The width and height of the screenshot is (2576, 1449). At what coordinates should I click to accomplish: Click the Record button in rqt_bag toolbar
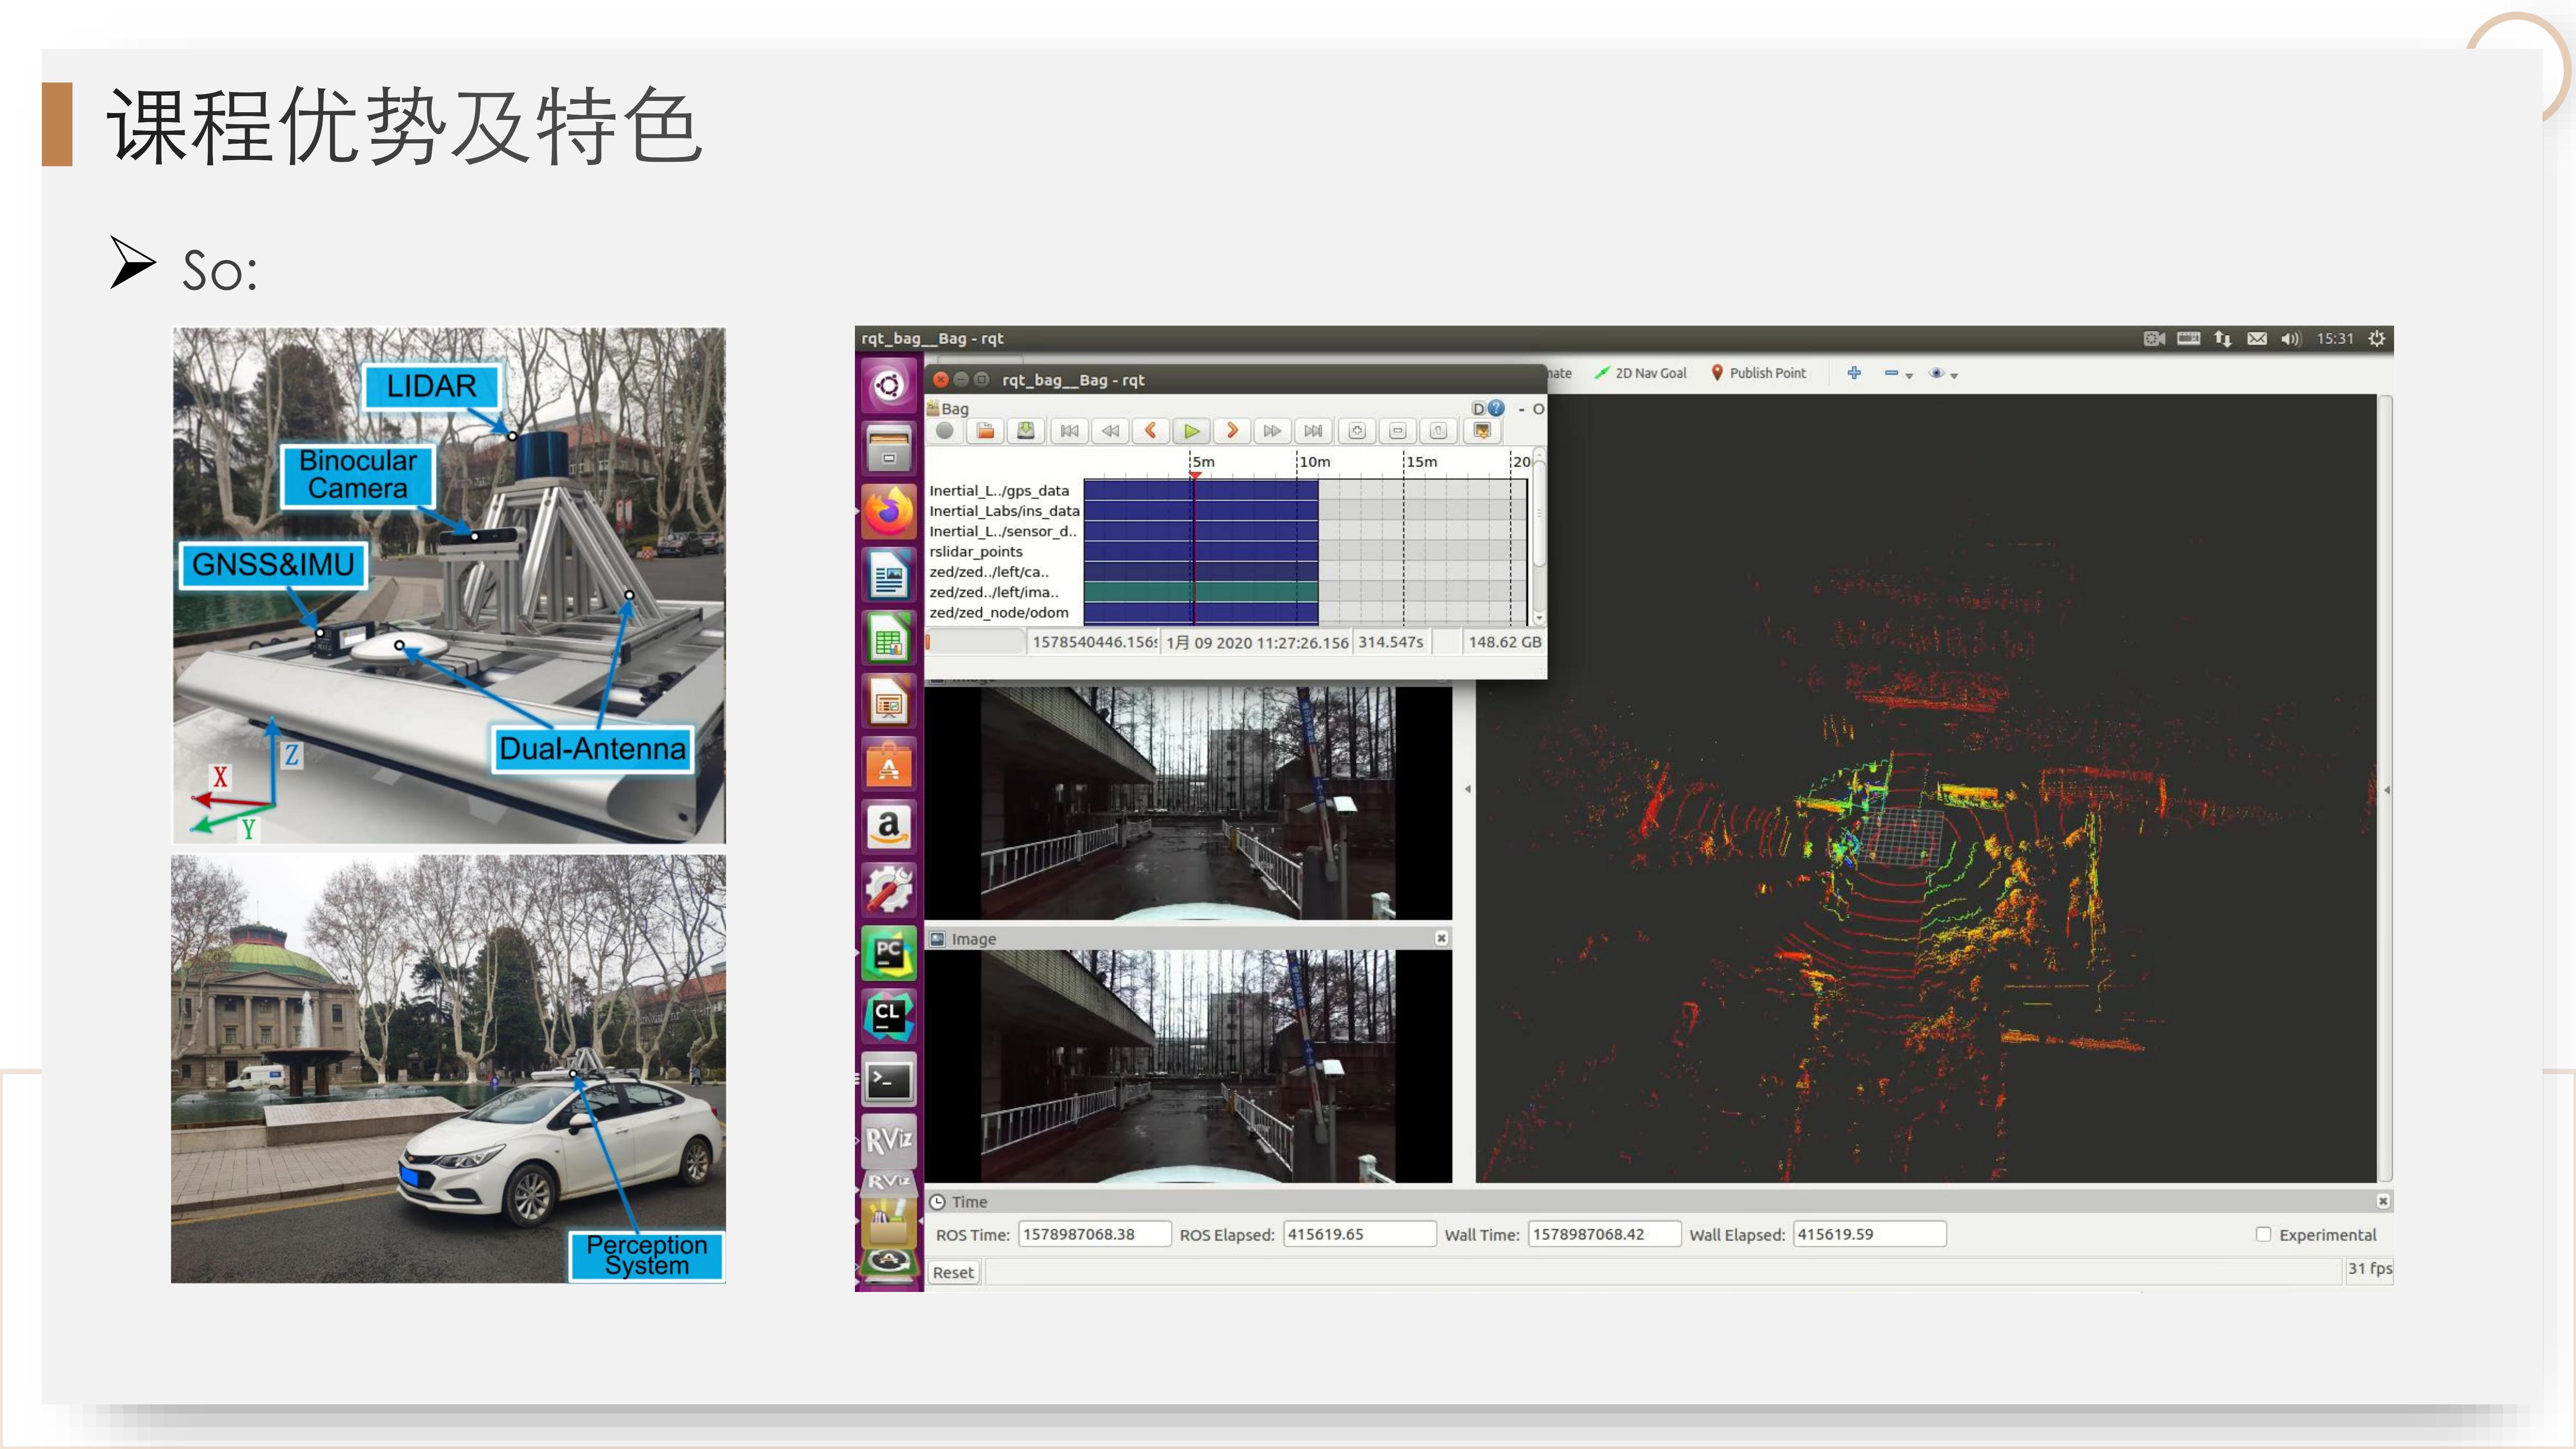944,431
